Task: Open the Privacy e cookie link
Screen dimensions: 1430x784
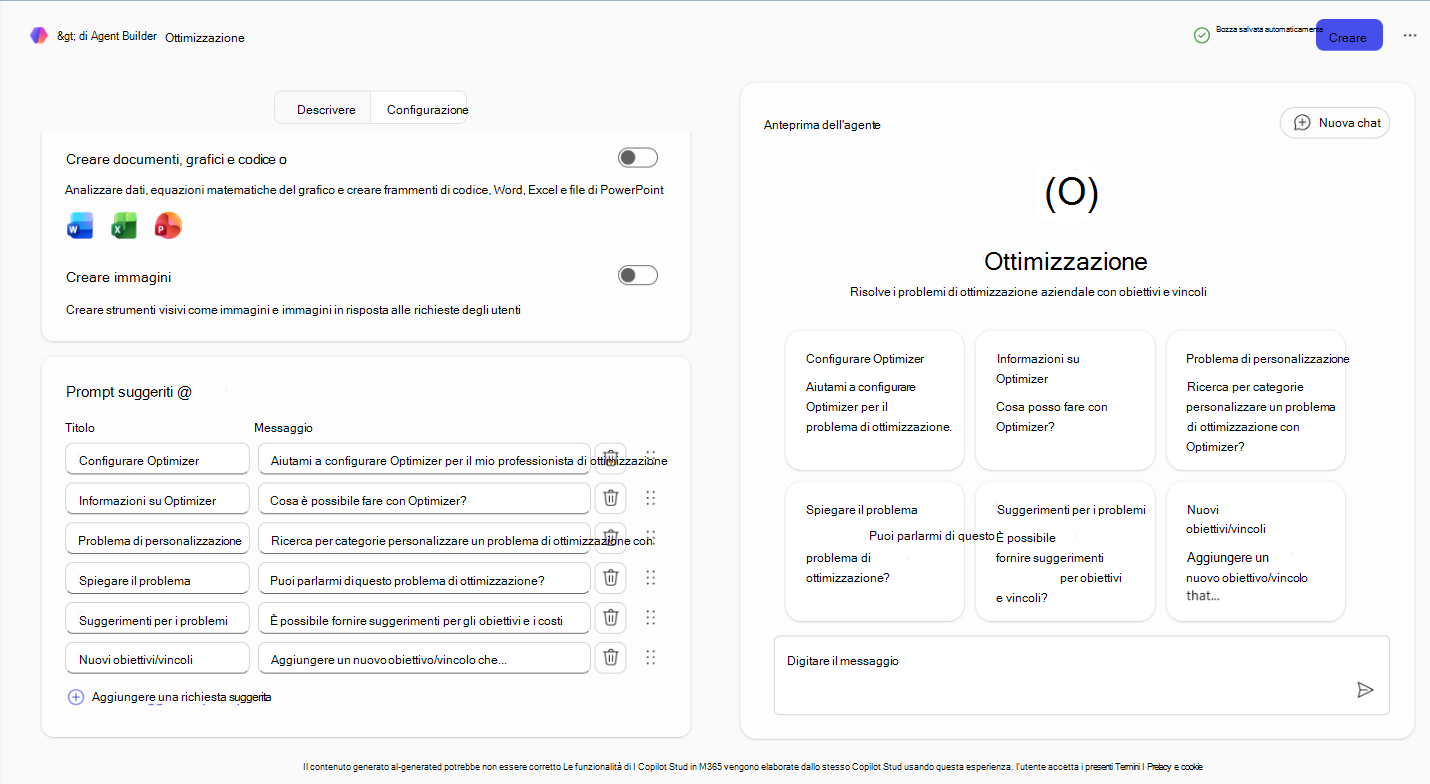Action: coord(1176,766)
